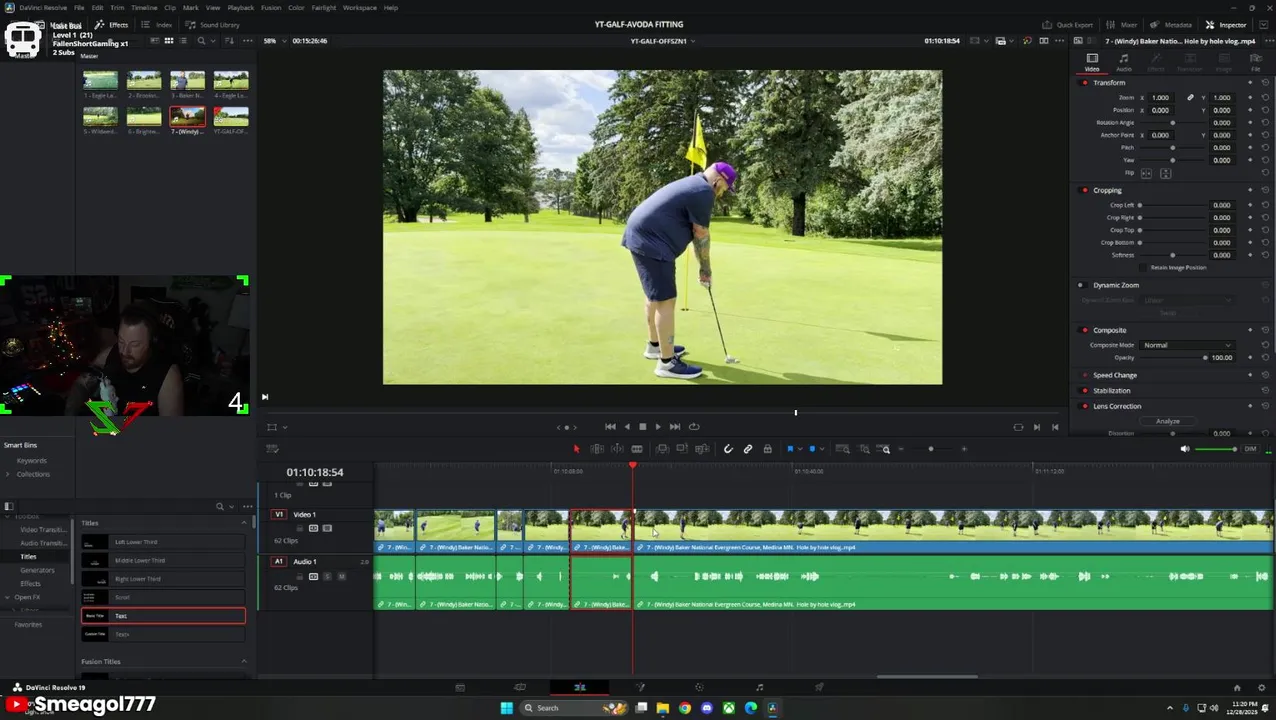Jump to first frame transport button
Image resolution: width=1276 pixels, height=720 pixels.
tap(610, 427)
